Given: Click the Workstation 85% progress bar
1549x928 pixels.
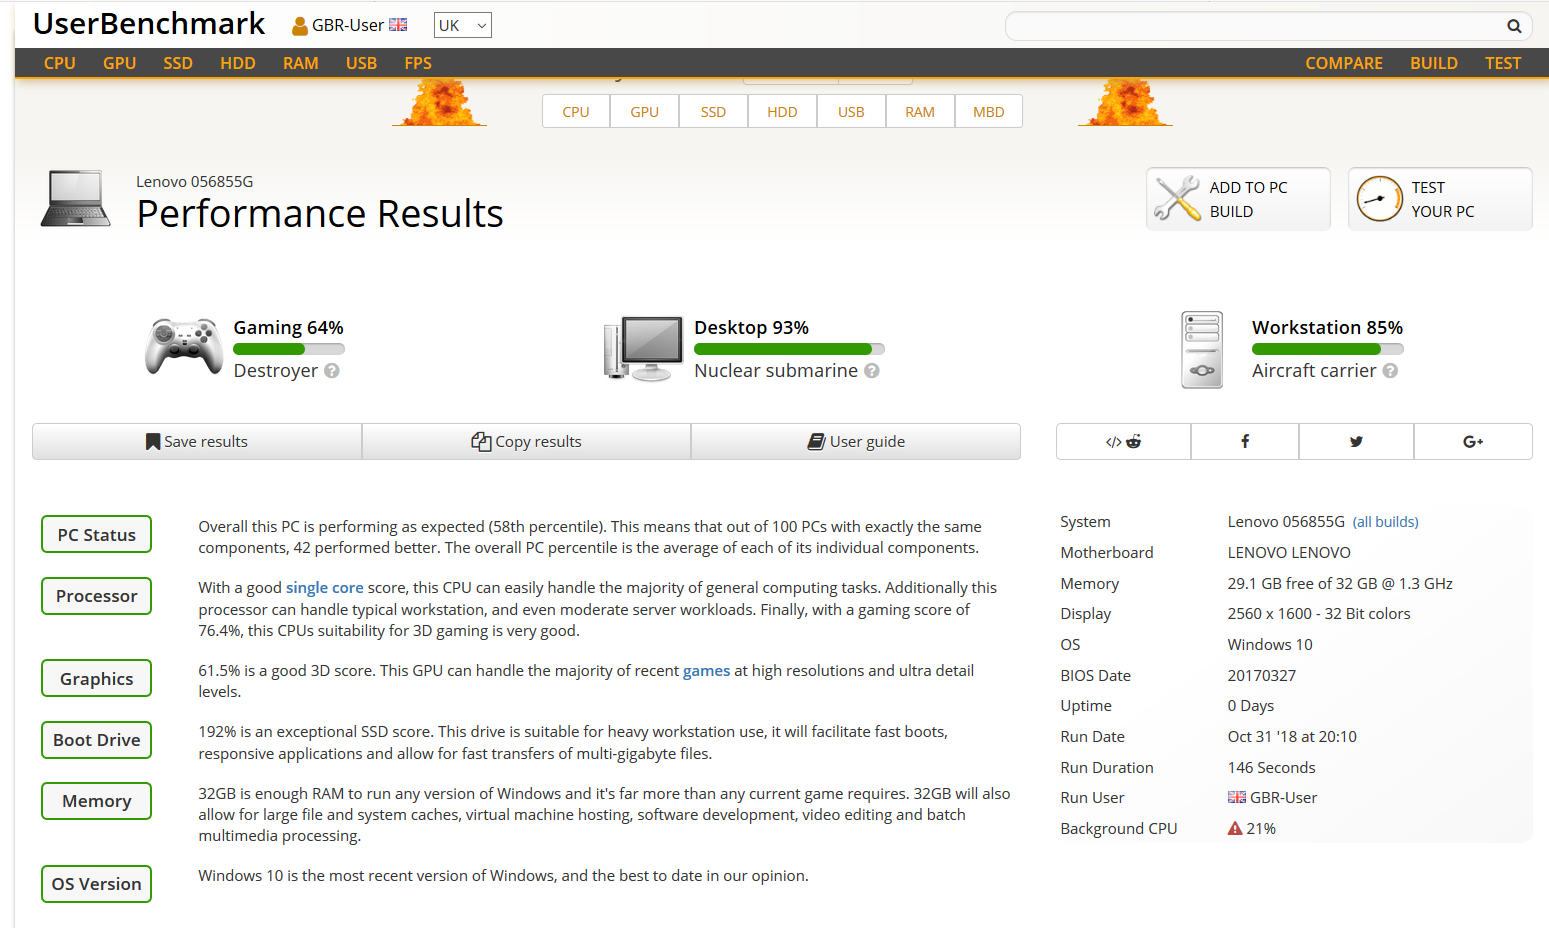Looking at the screenshot, I should tap(1328, 349).
